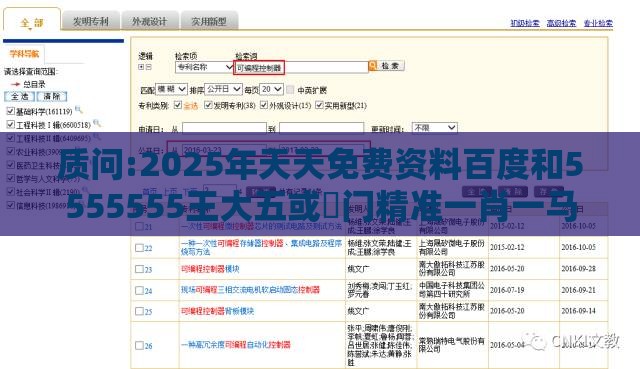Toggle the 全选 patent category checkbox
The height and width of the screenshot is (369, 640).
point(178,105)
